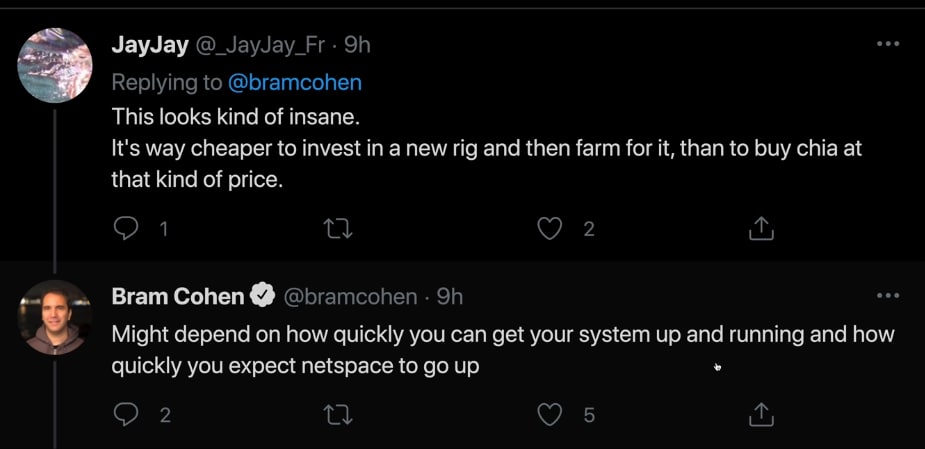
Task: Open JayJay's tweet 9h timestamp
Action: [357, 45]
